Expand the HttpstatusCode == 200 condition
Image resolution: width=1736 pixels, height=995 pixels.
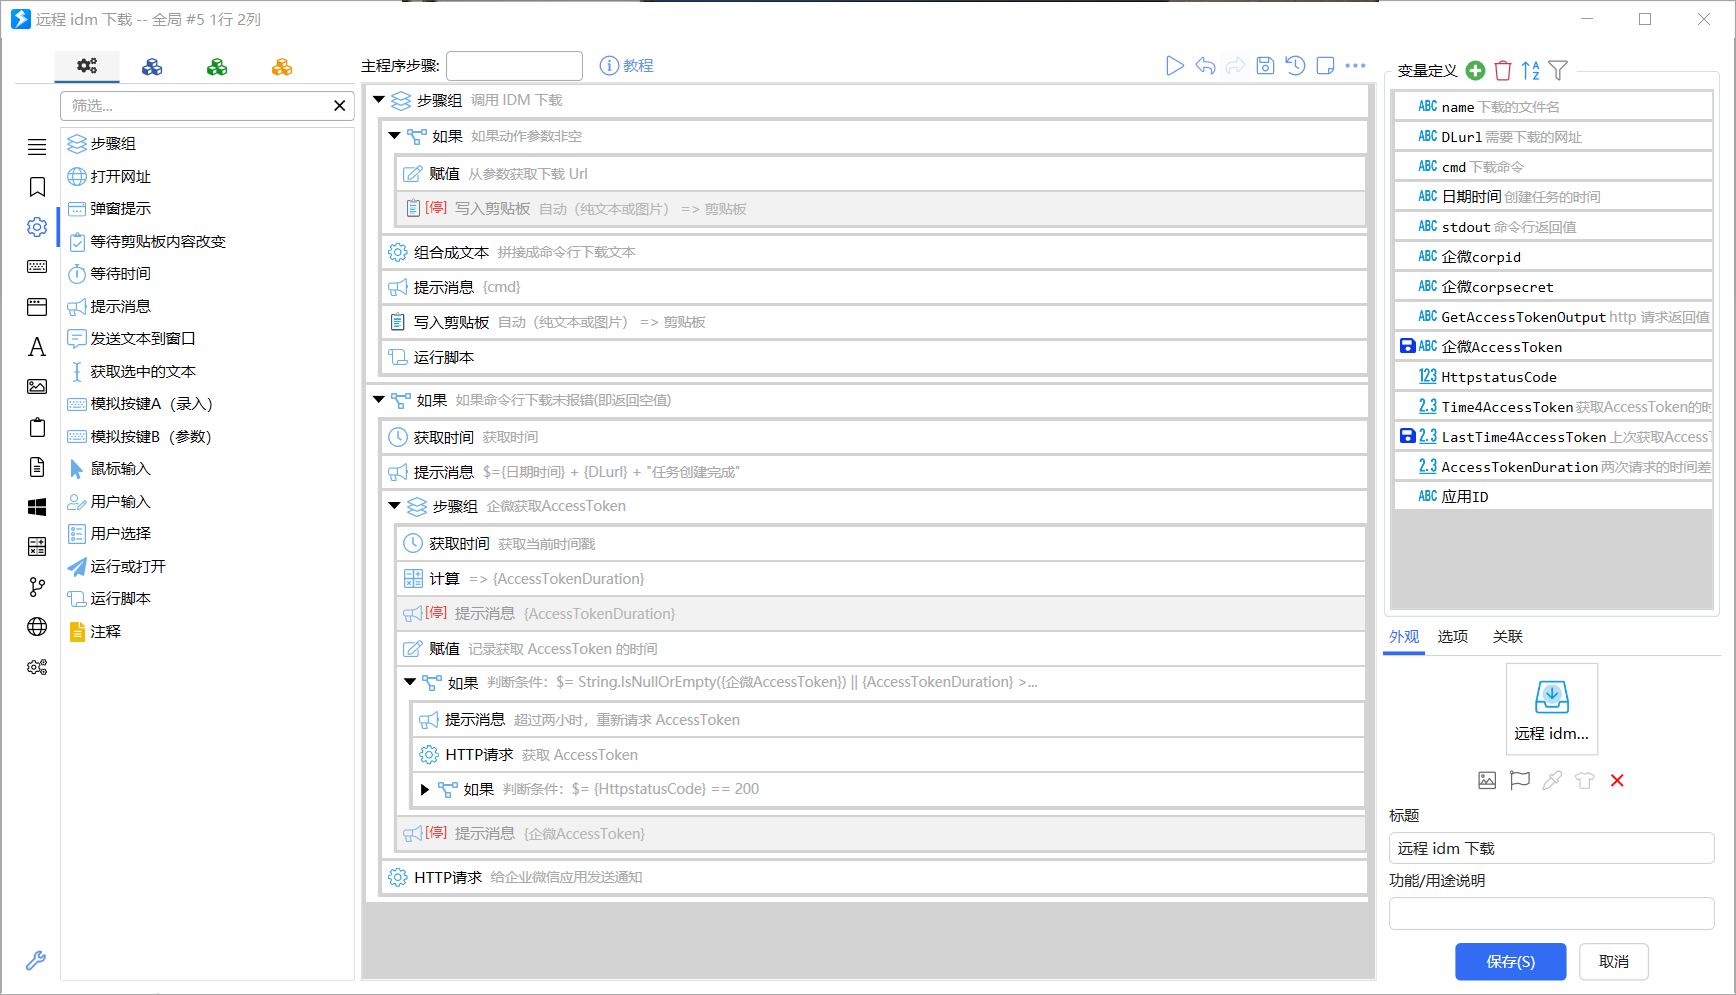pos(424,789)
